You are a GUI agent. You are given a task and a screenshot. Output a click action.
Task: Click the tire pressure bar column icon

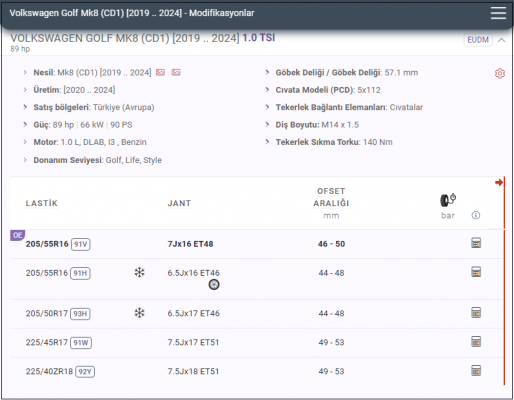tap(448, 200)
